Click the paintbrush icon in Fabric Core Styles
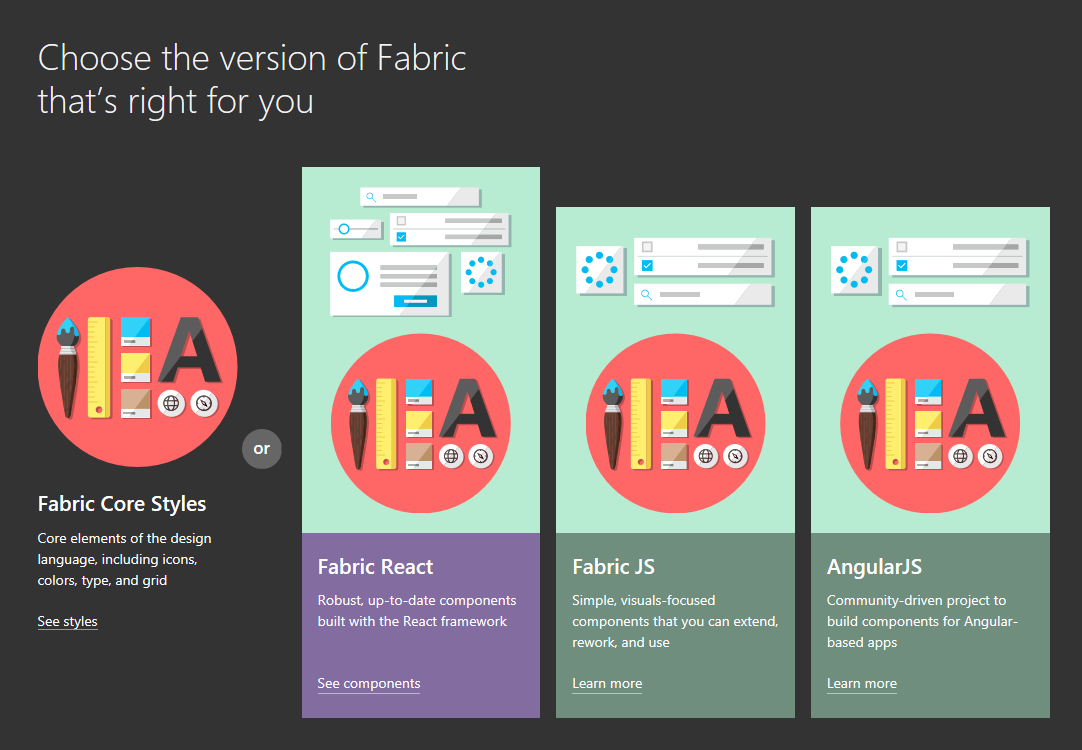The width and height of the screenshot is (1082, 750). 68,366
